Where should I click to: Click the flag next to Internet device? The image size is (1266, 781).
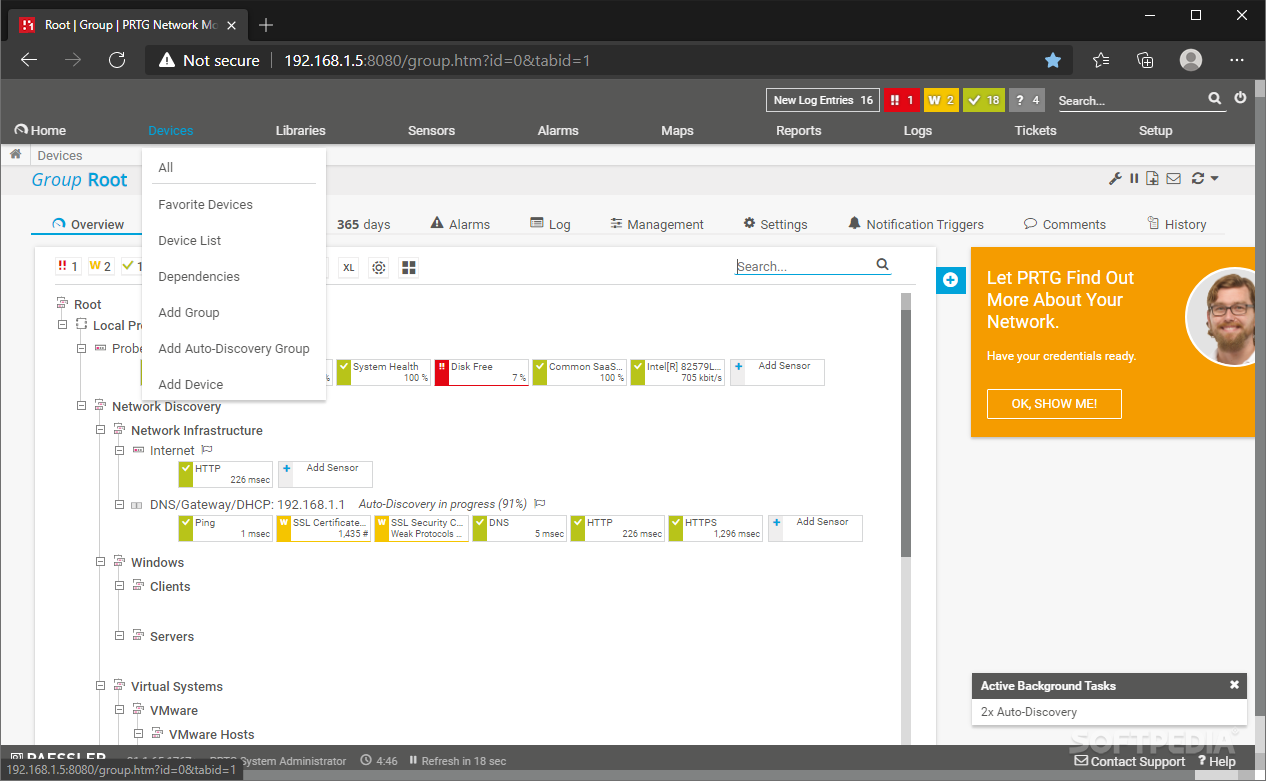tap(207, 450)
